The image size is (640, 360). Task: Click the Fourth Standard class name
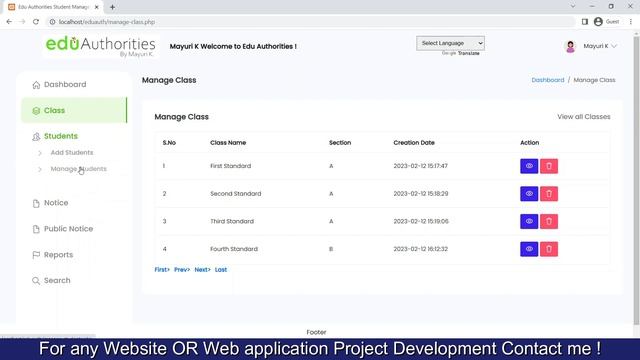coord(234,249)
